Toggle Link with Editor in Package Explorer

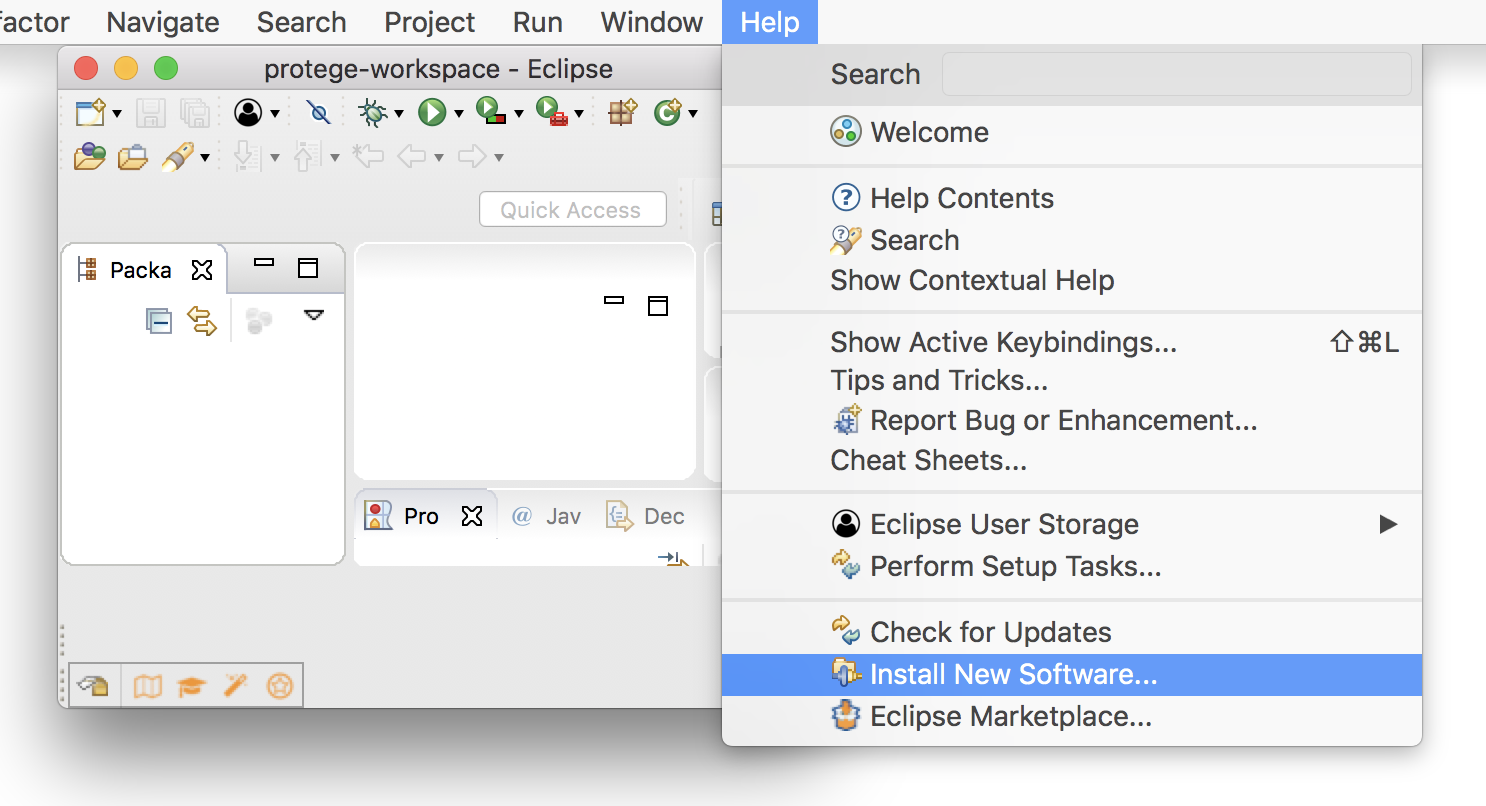tap(202, 321)
